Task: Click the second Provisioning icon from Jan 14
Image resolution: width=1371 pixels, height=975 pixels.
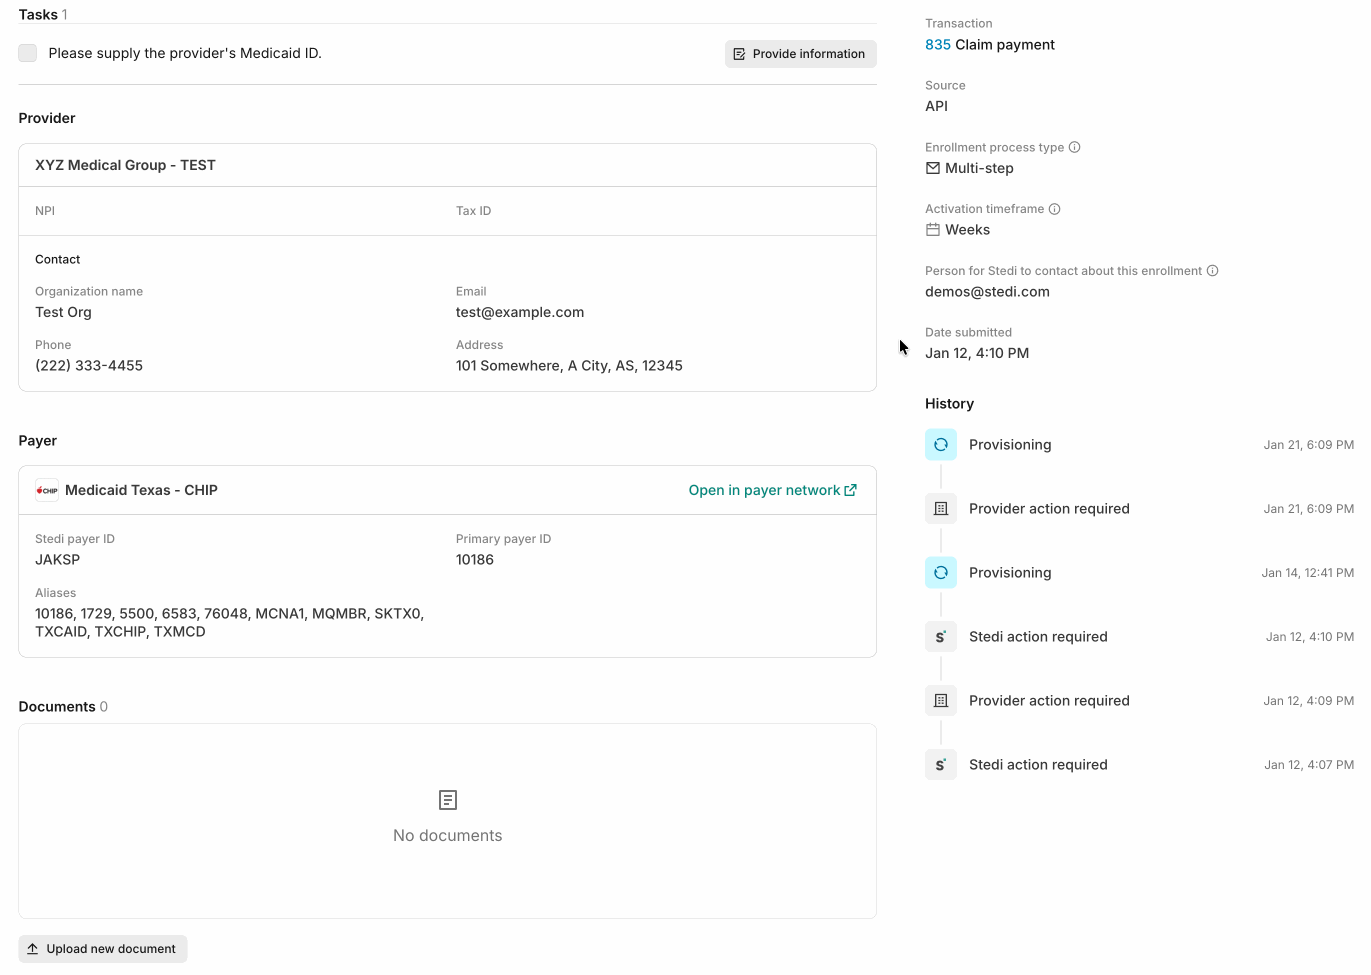Action: (940, 572)
